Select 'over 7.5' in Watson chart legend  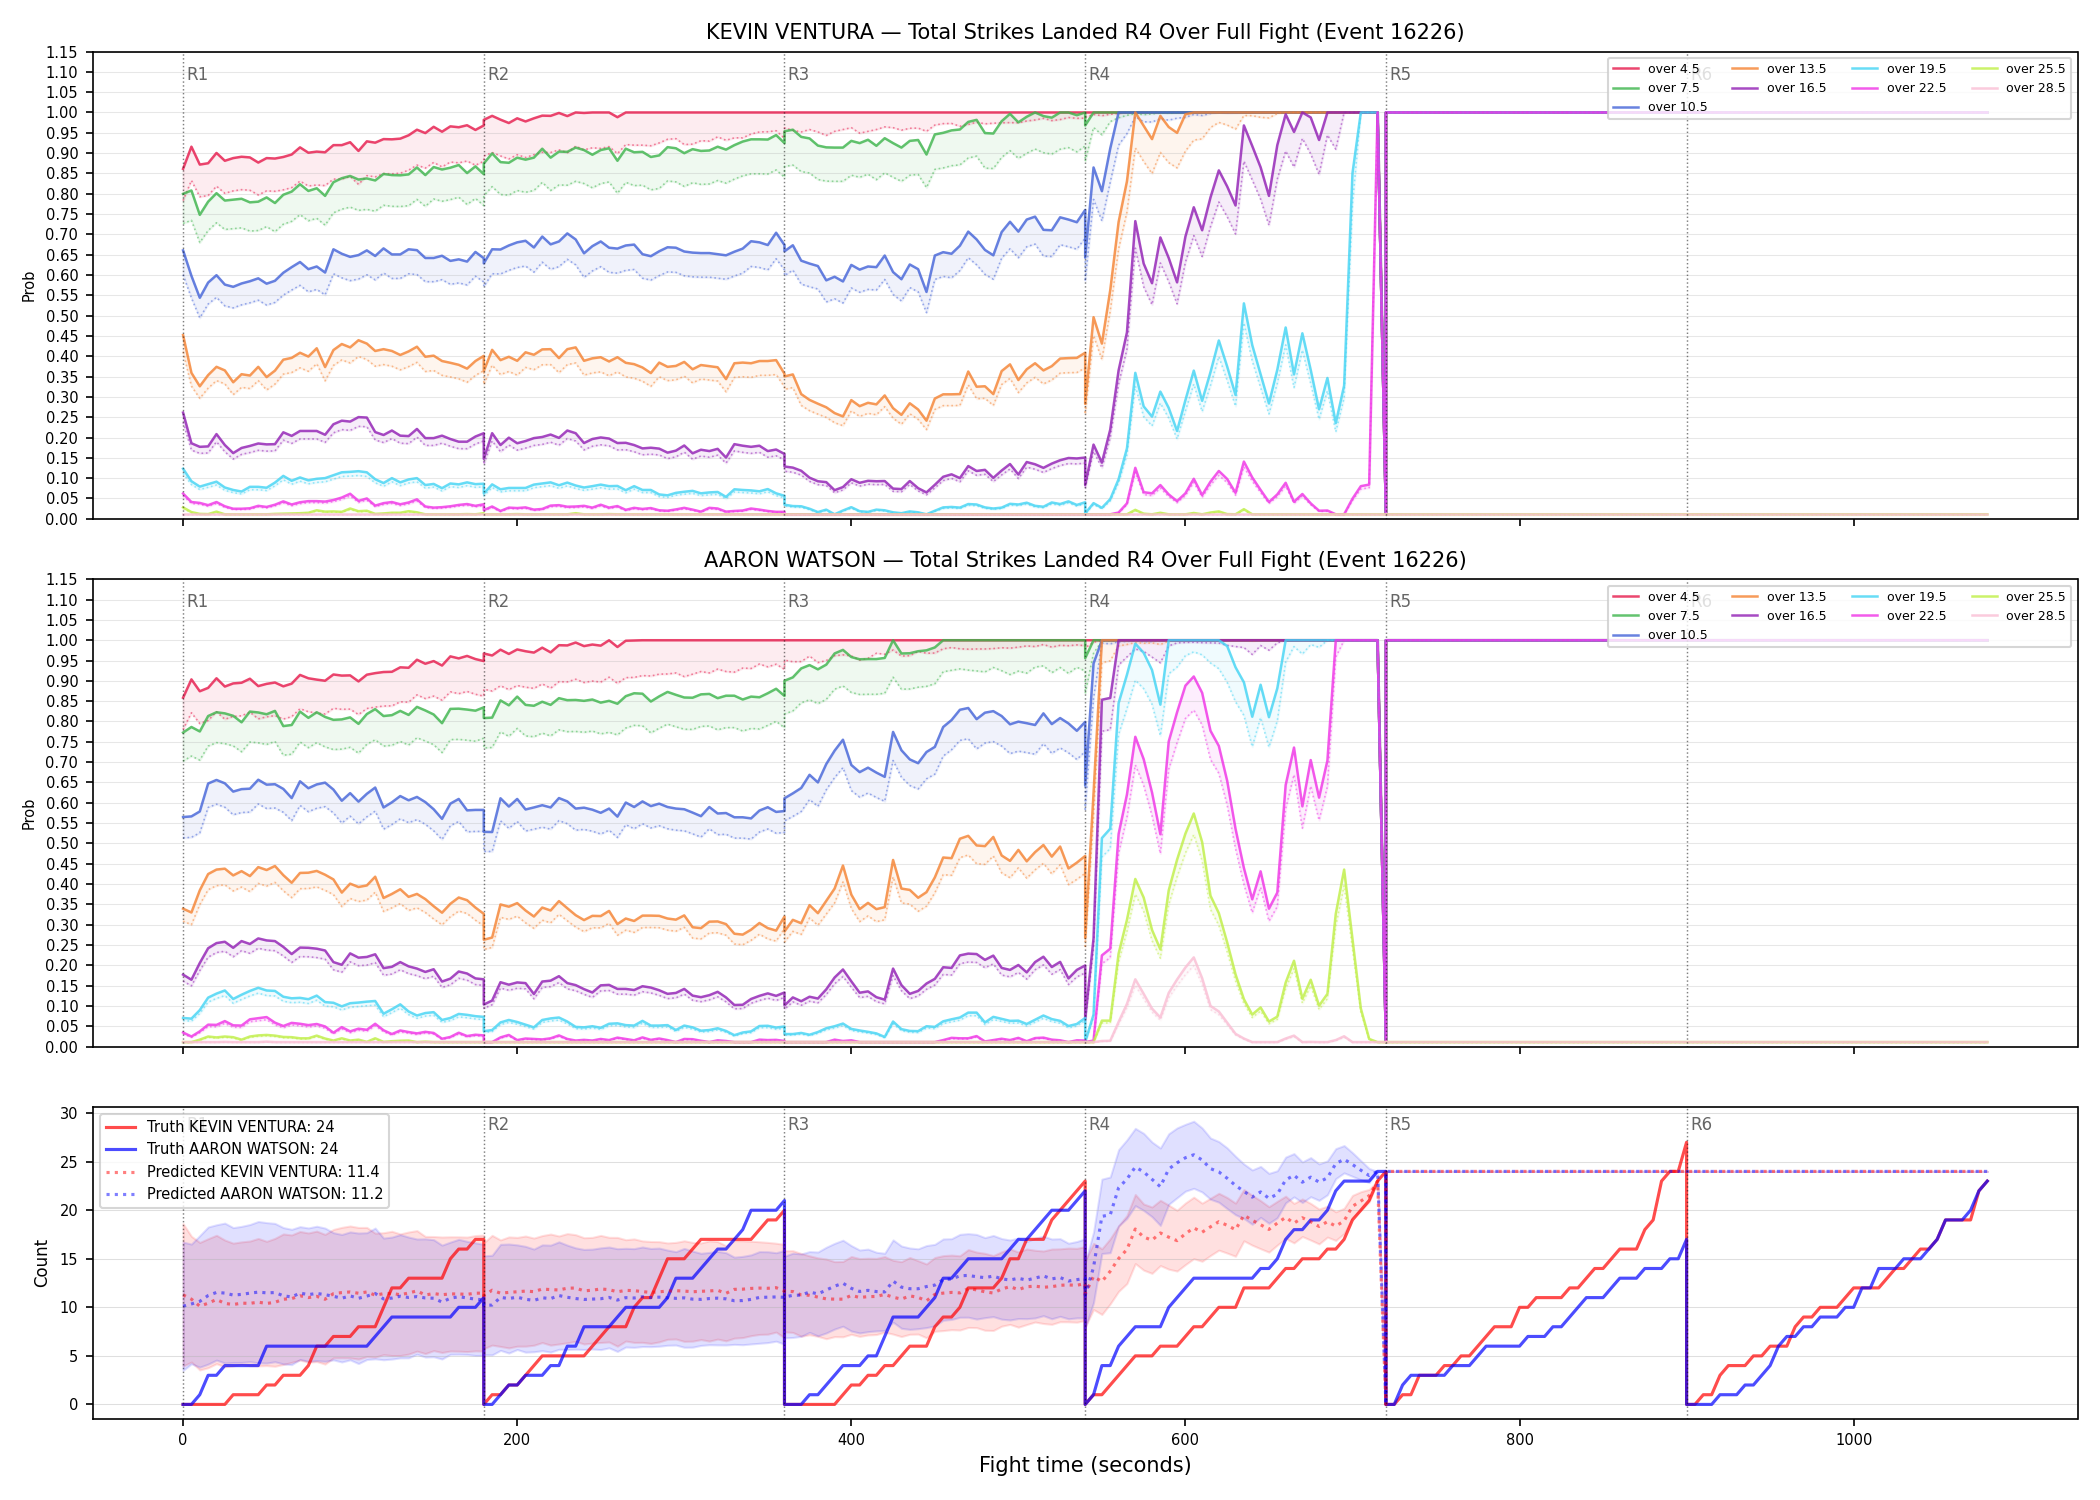1673,616
